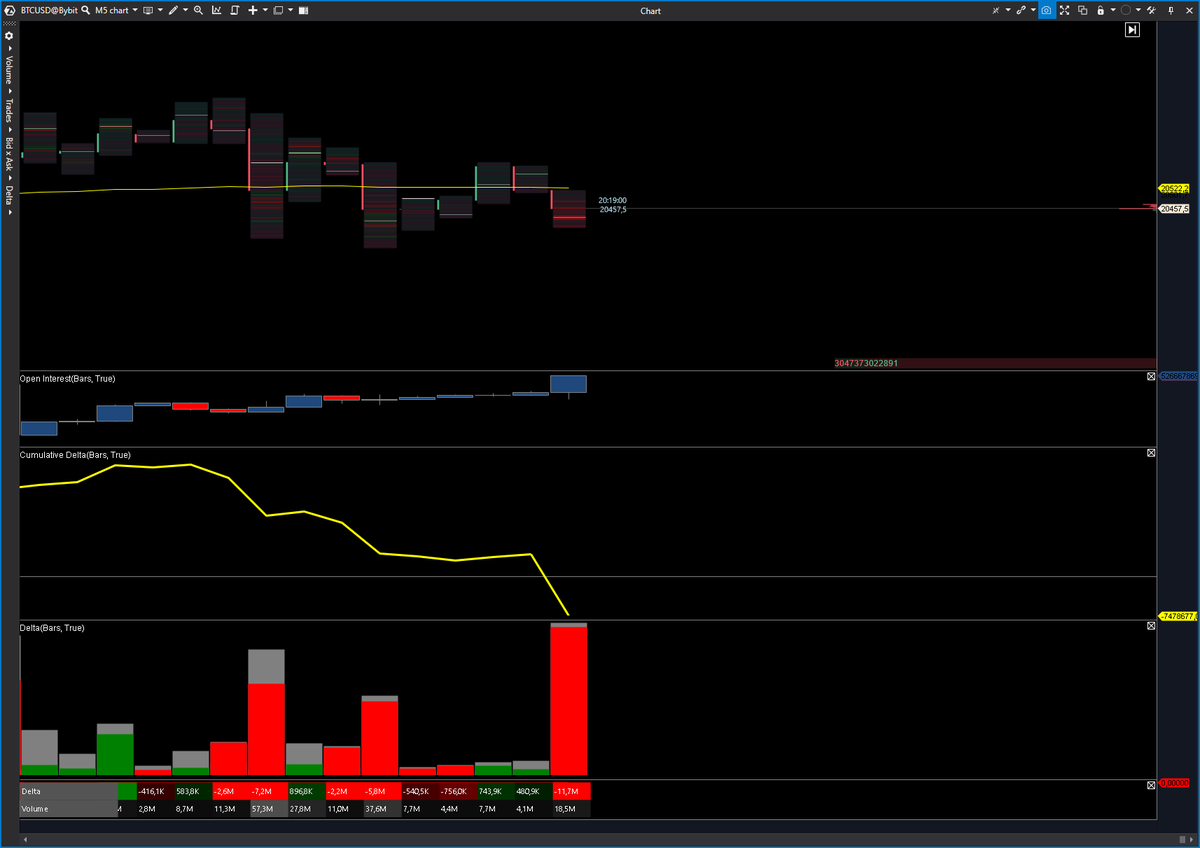
Task: Click the 743,9K delta cell
Action: pos(494,791)
